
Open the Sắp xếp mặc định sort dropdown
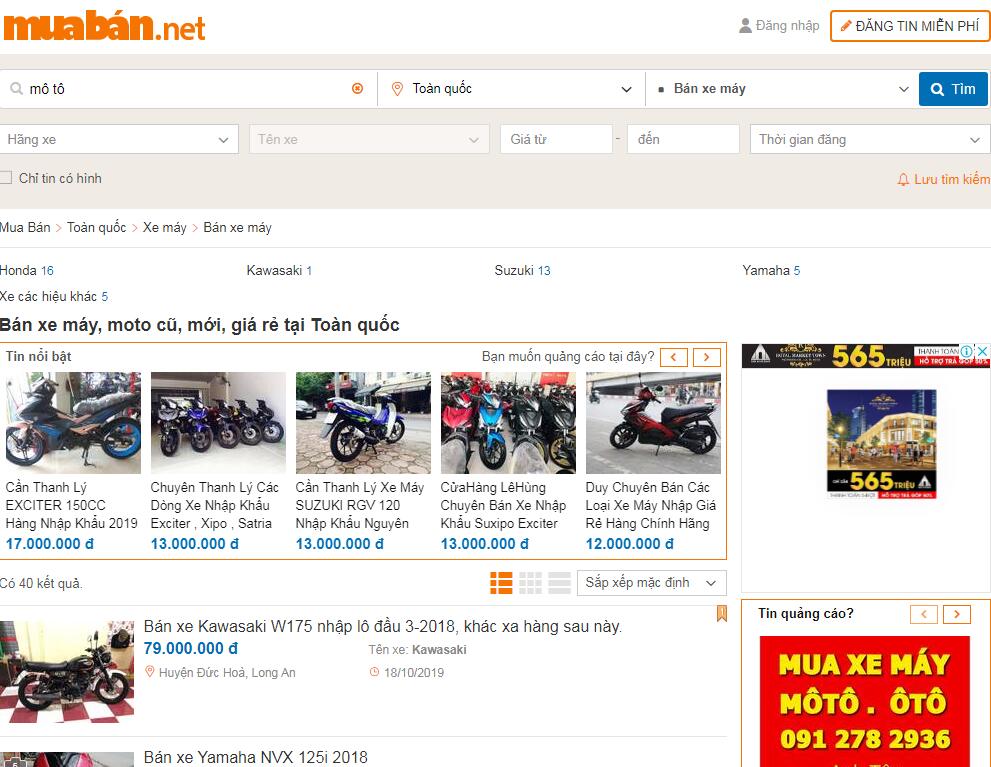click(652, 583)
